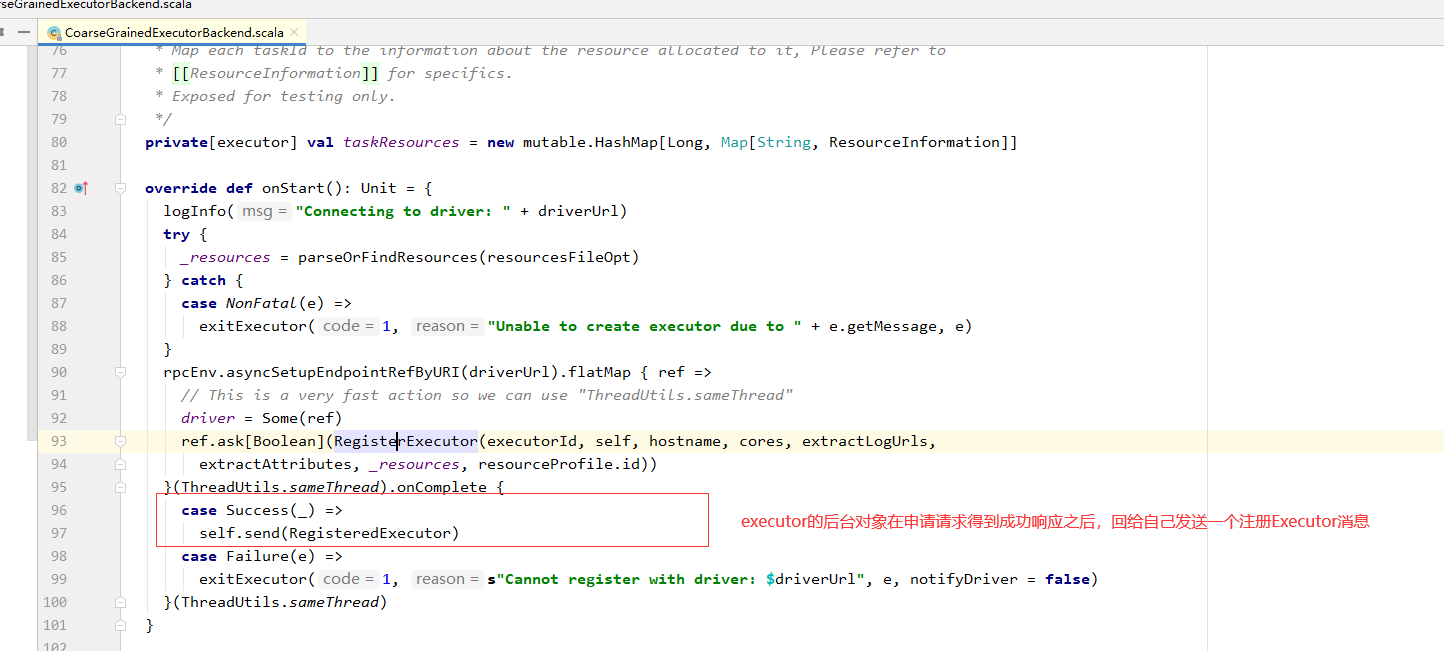Click the Scala class icon on the editor tab
The width and height of the screenshot is (1444, 651).
point(54,33)
